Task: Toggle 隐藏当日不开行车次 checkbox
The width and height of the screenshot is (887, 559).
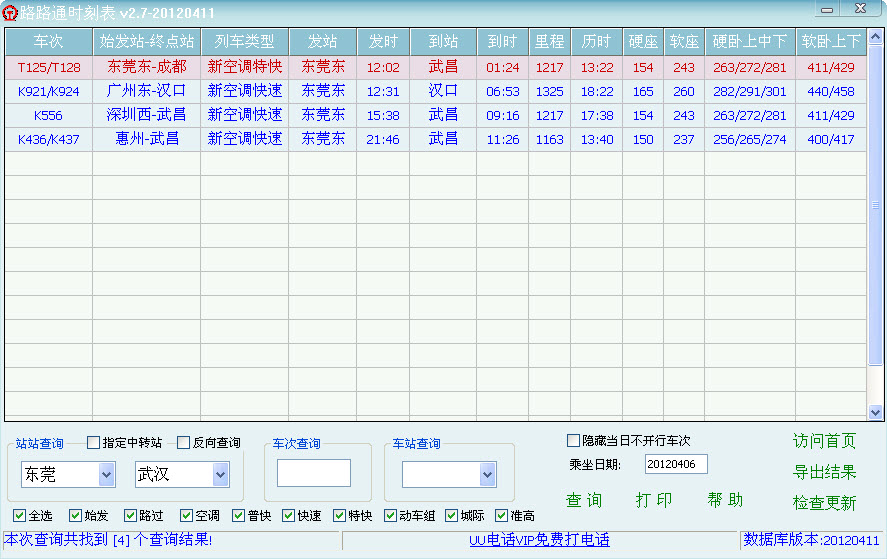Action: click(x=573, y=440)
